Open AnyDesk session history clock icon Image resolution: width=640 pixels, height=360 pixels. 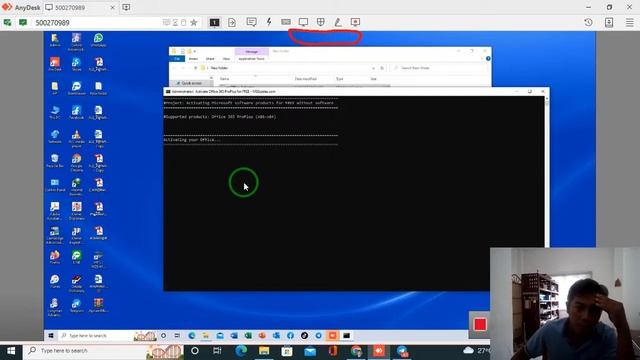click(x=588, y=22)
